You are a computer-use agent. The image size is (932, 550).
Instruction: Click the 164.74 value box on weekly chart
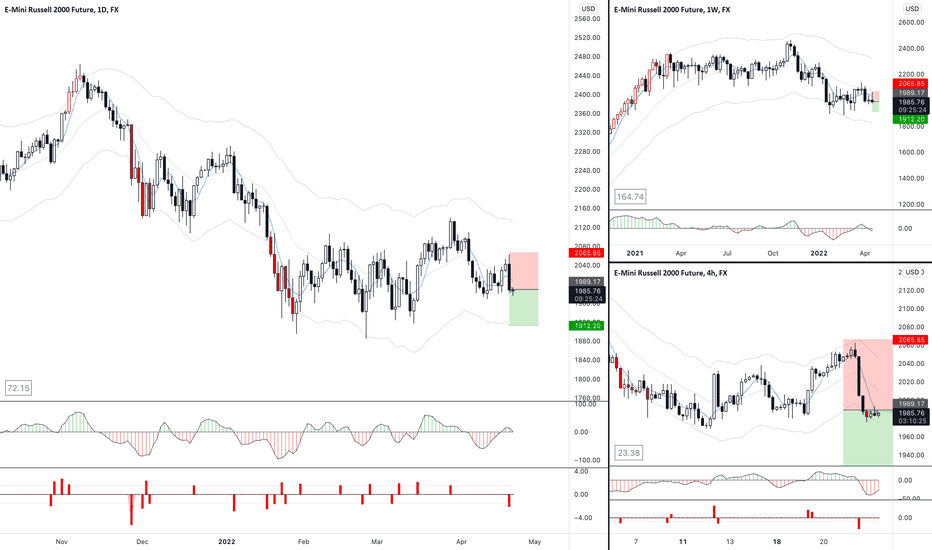pyautogui.click(x=630, y=197)
